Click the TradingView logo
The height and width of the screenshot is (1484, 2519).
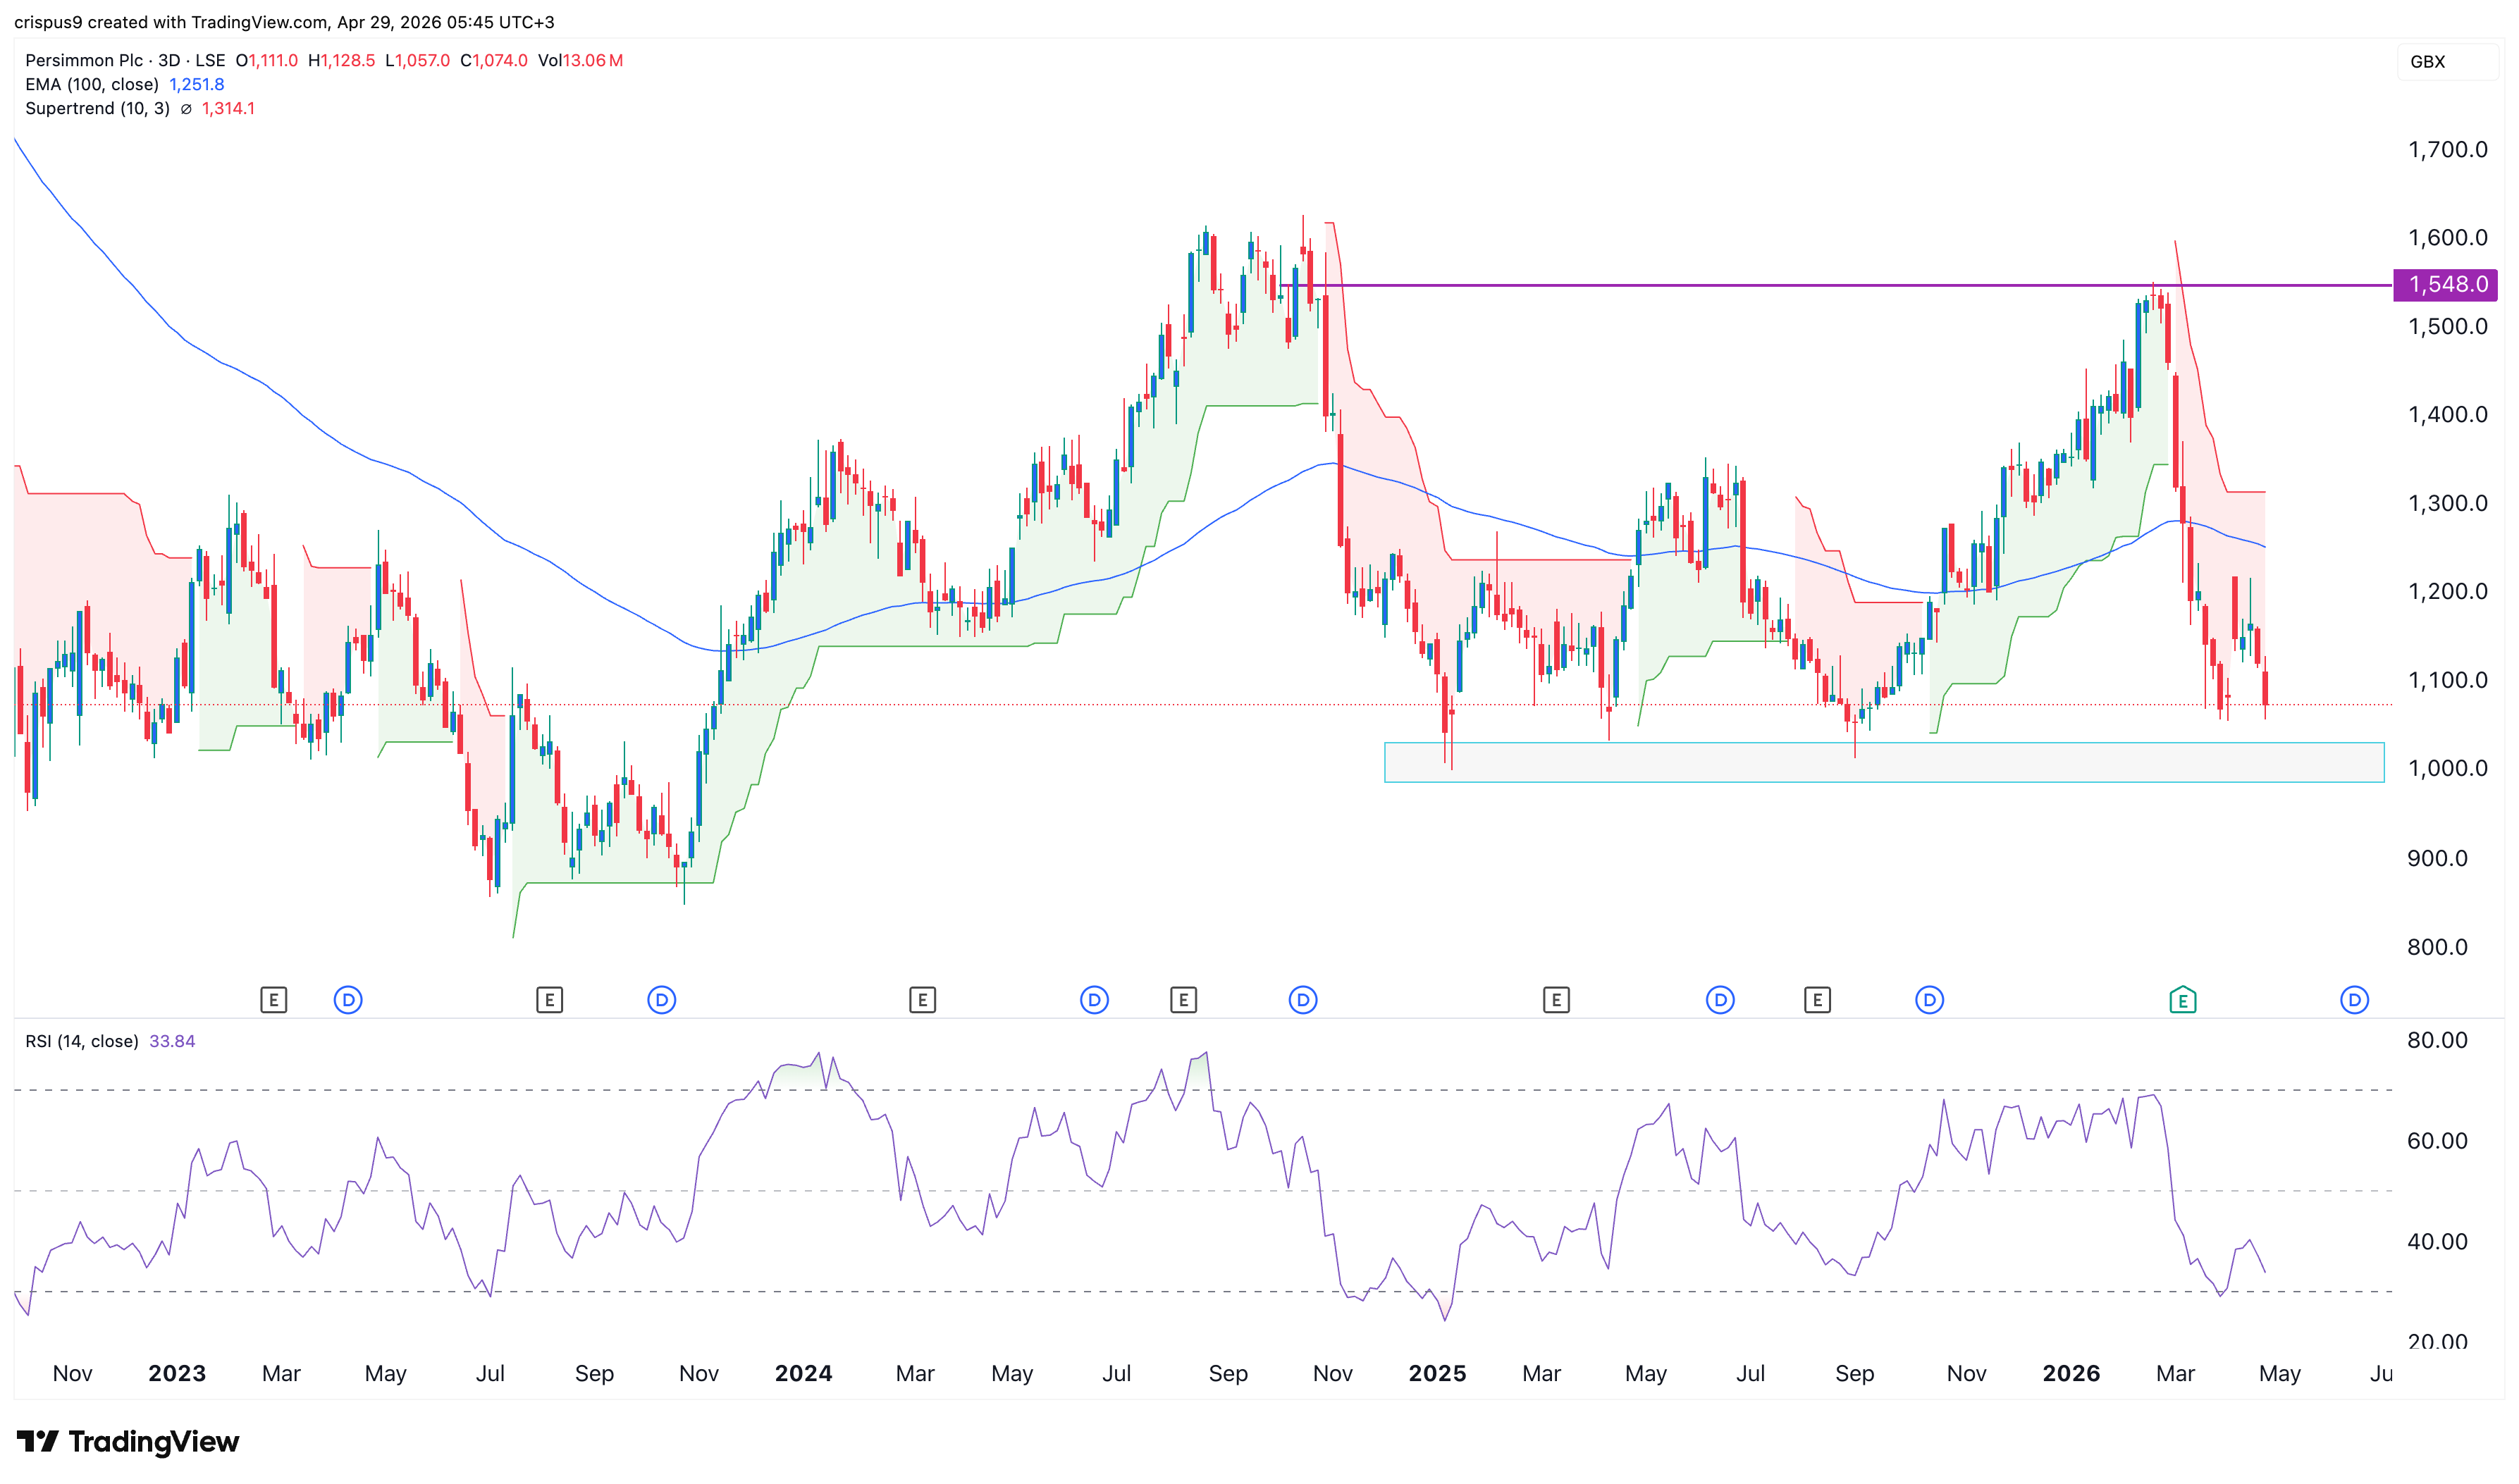click(x=128, y=1441)
